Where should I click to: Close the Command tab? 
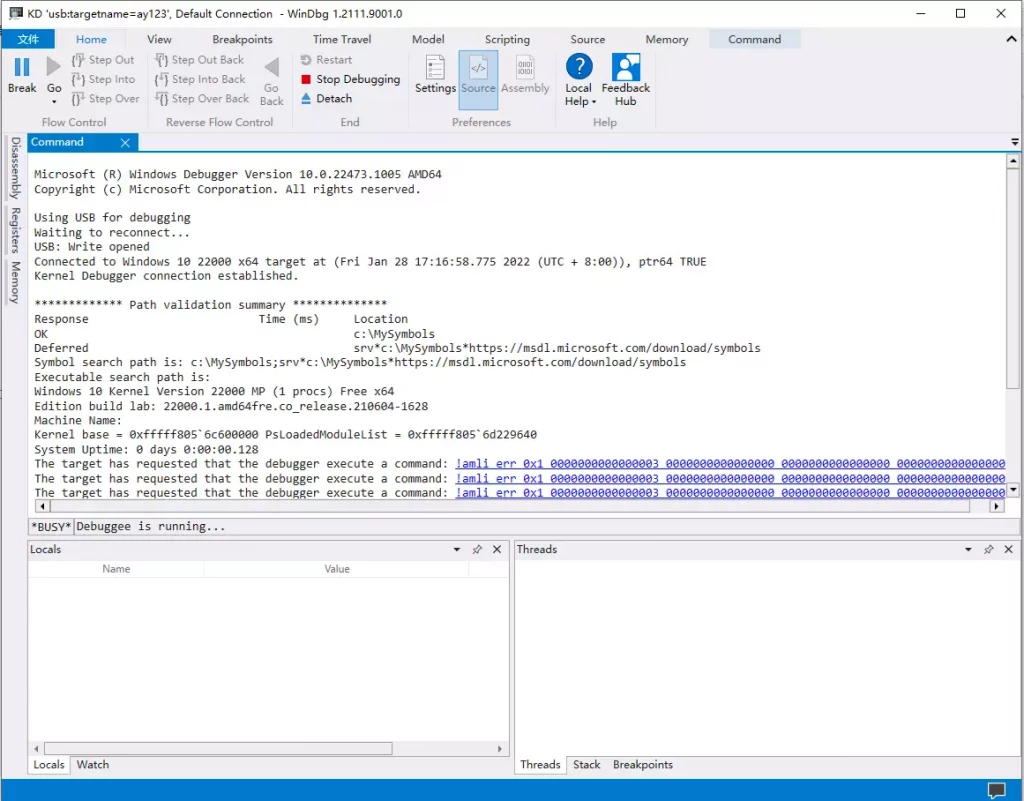(125, 143)
